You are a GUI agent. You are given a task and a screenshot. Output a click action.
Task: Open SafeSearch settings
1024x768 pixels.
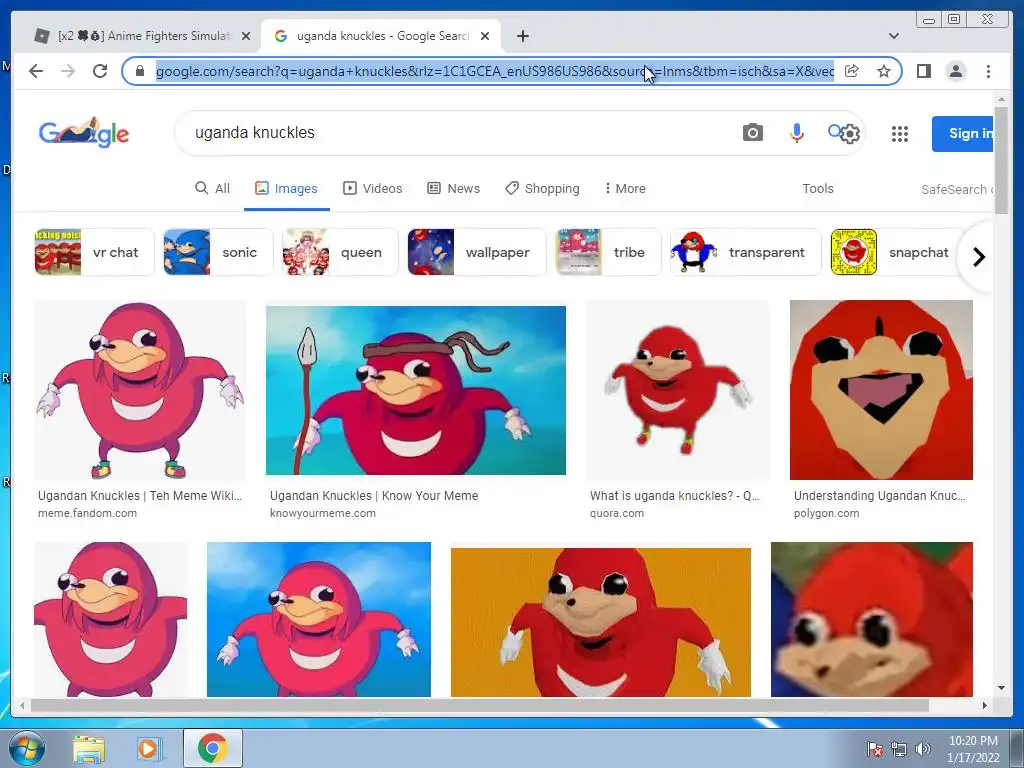click(x=957, y=189)
